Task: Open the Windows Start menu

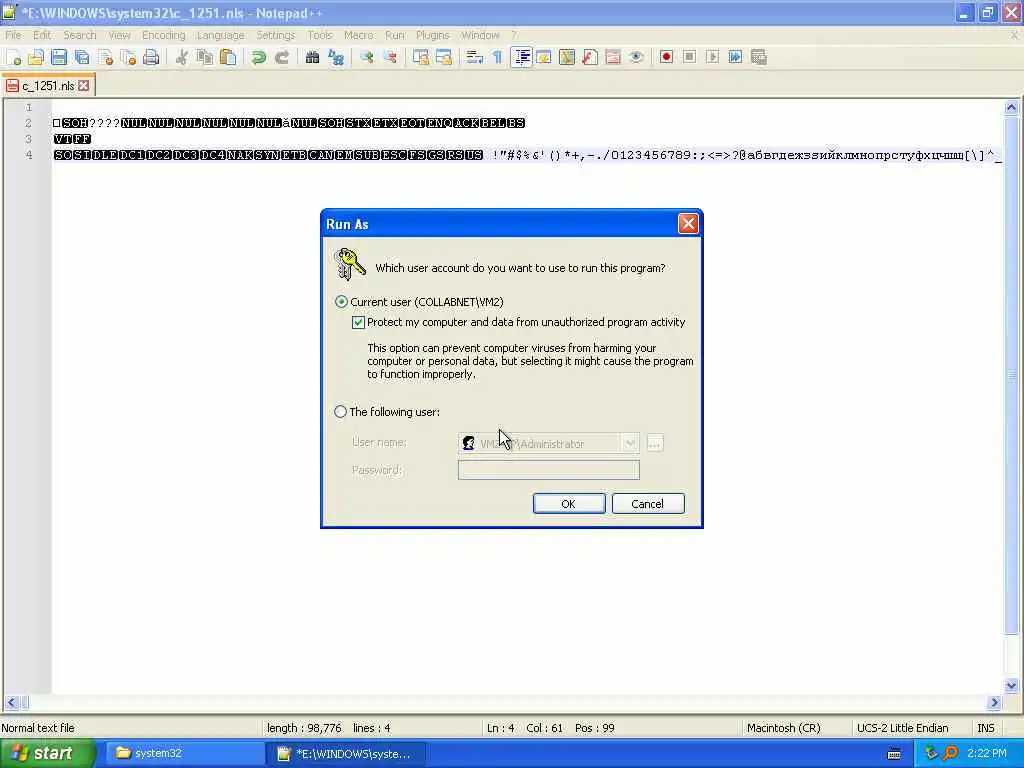Action: pyautogui.click(x=47, y=754)
